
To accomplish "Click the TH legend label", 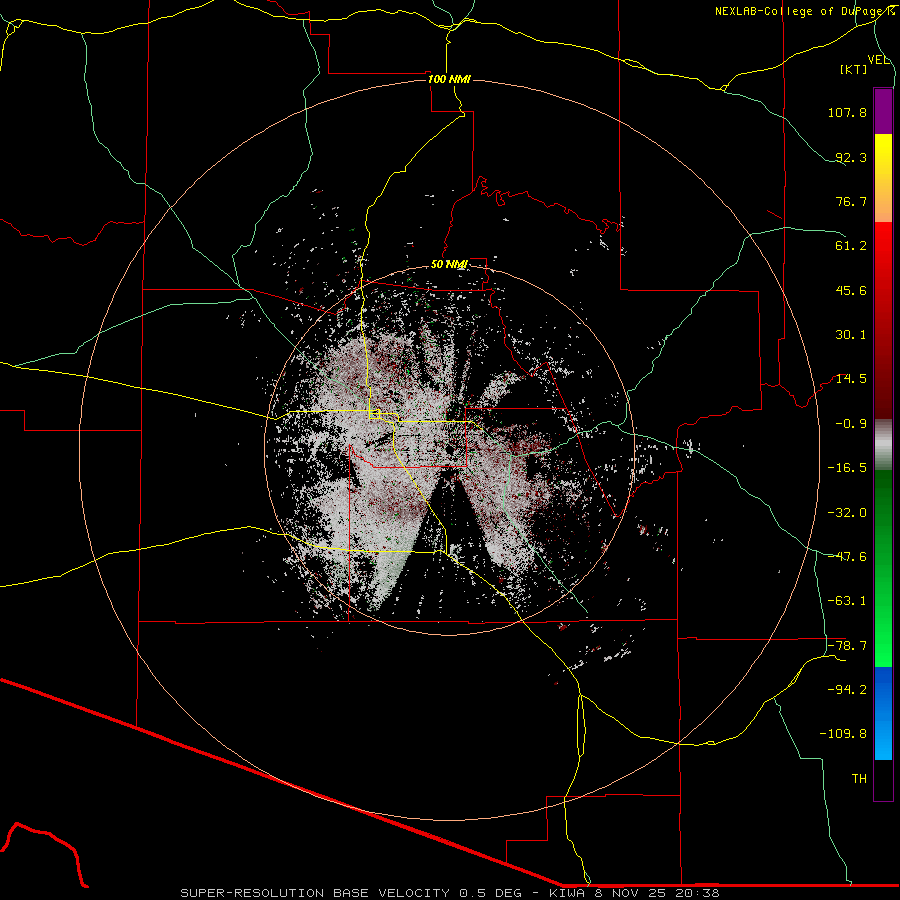I will 859,779.
